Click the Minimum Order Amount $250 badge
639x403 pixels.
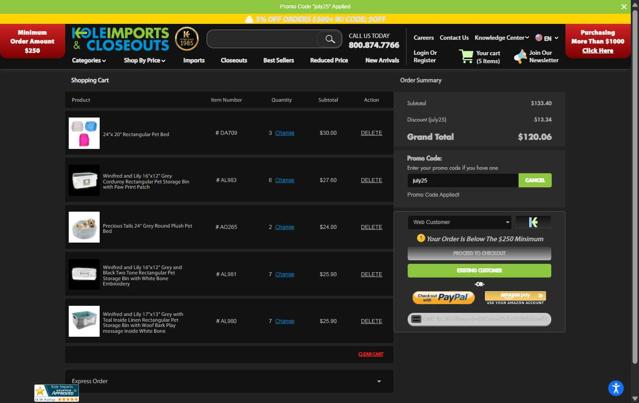click(x=32, y=41)
